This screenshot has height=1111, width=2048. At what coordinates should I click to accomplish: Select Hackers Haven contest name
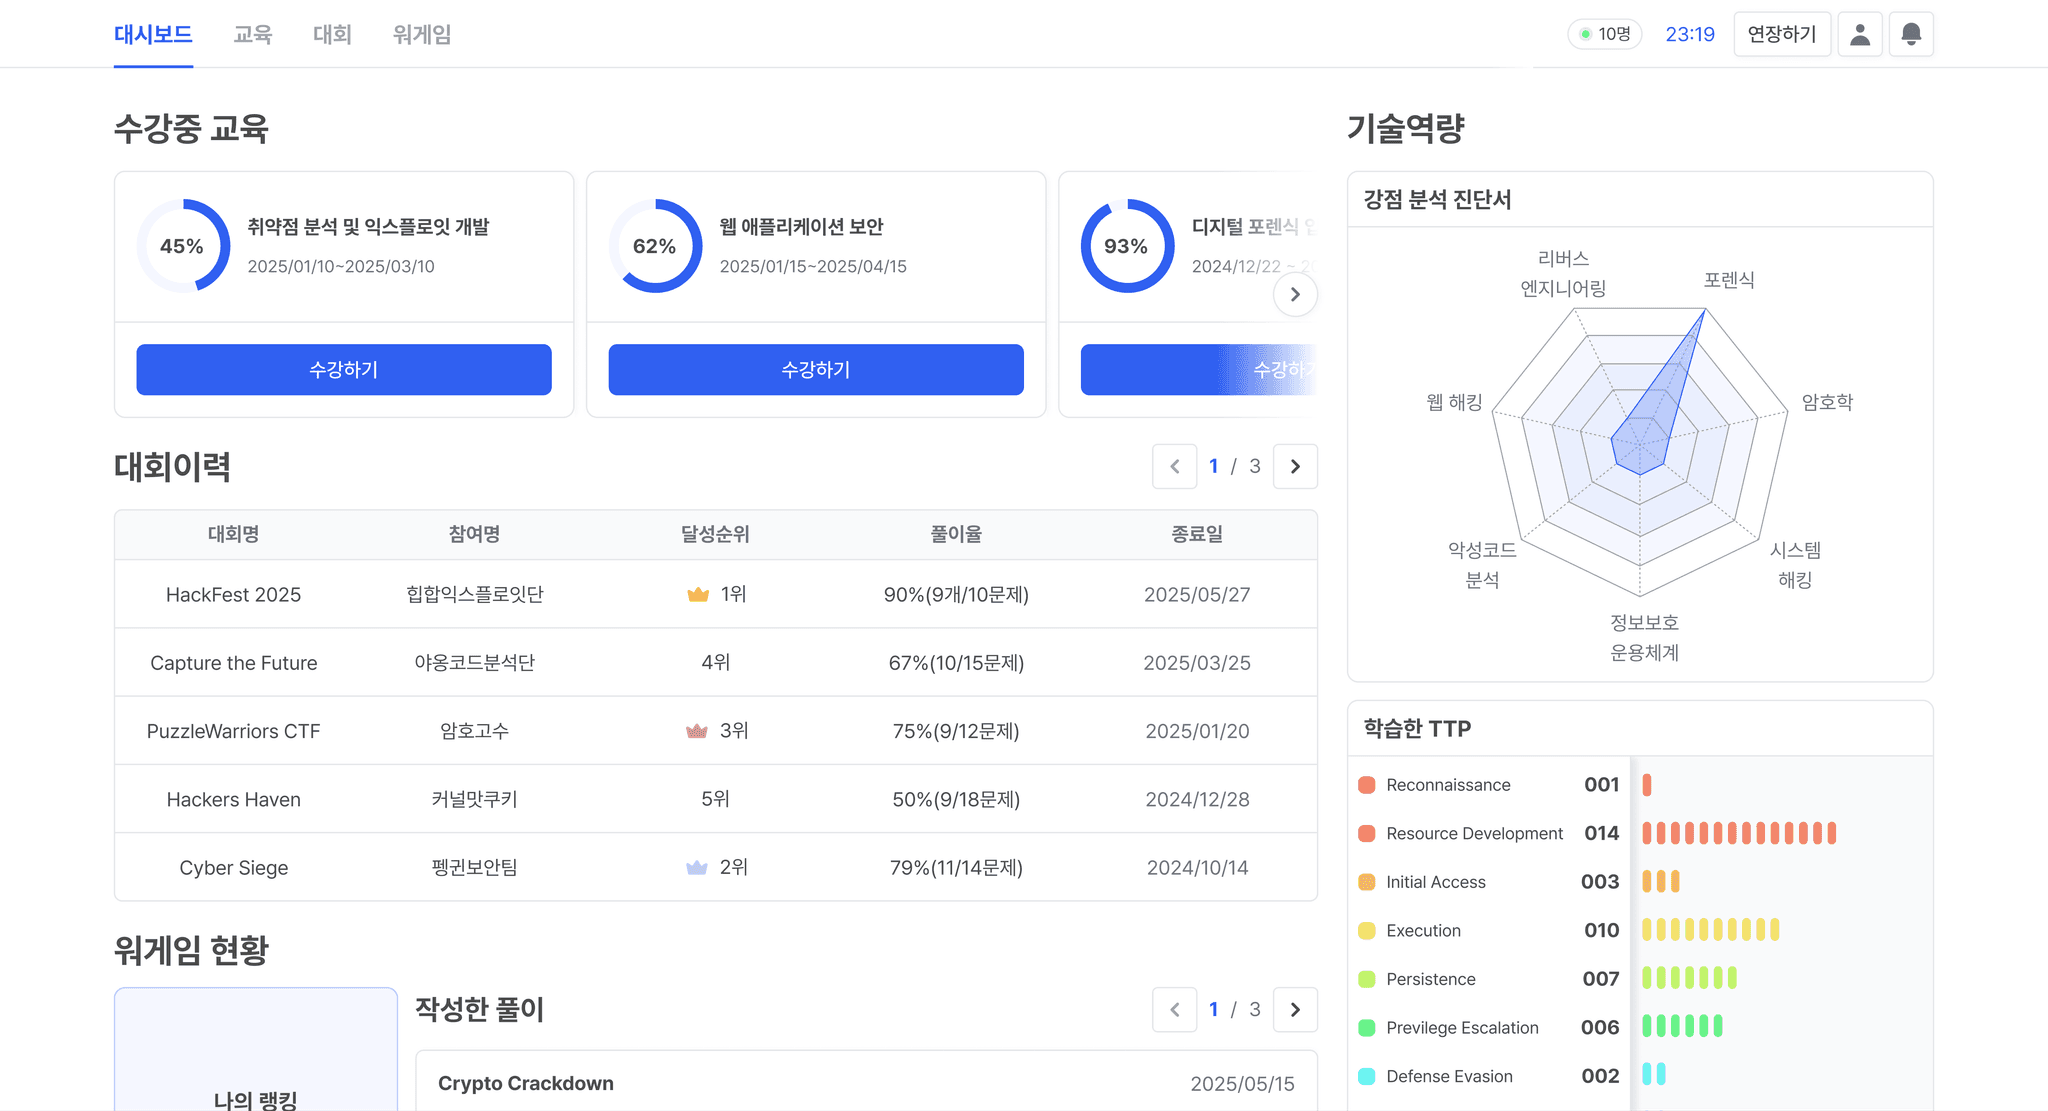234,799
